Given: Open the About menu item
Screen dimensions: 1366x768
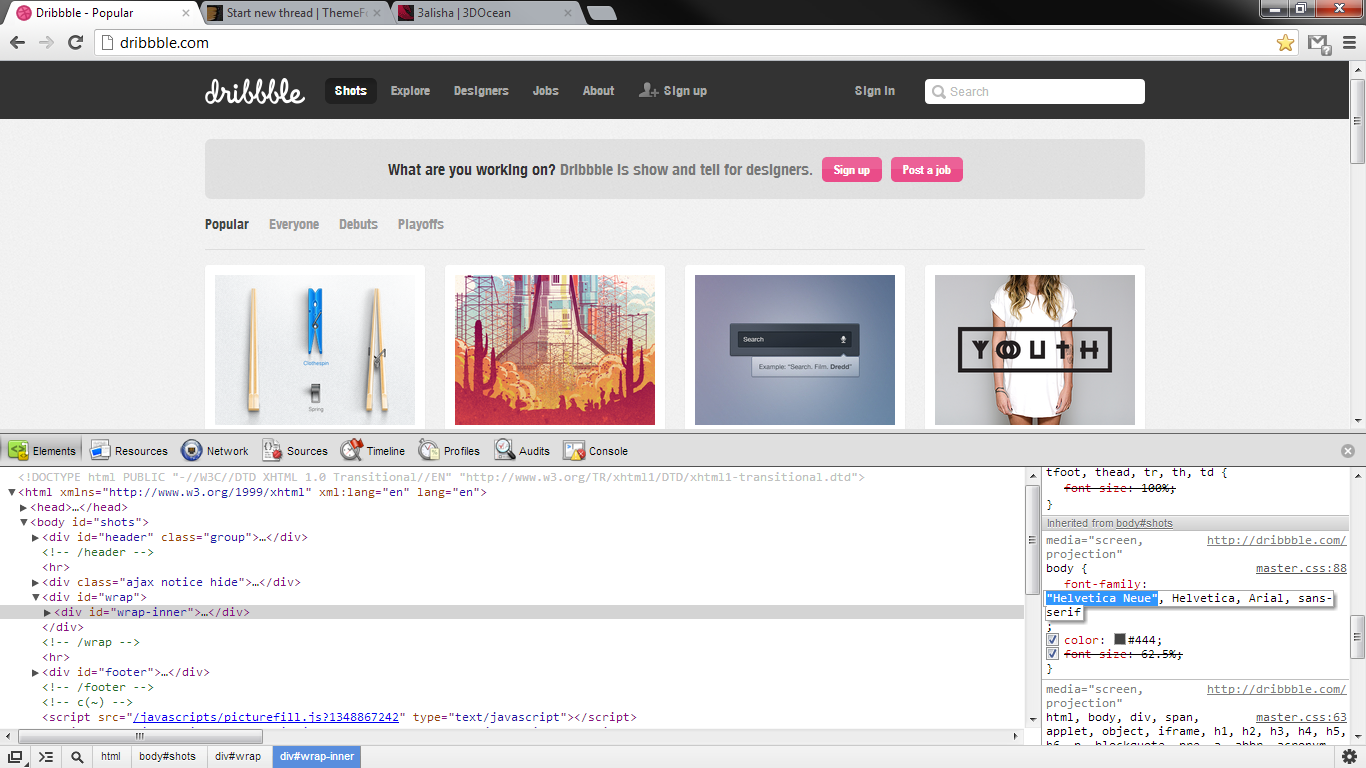Looking at the screenshot, I should click(598, 91).
